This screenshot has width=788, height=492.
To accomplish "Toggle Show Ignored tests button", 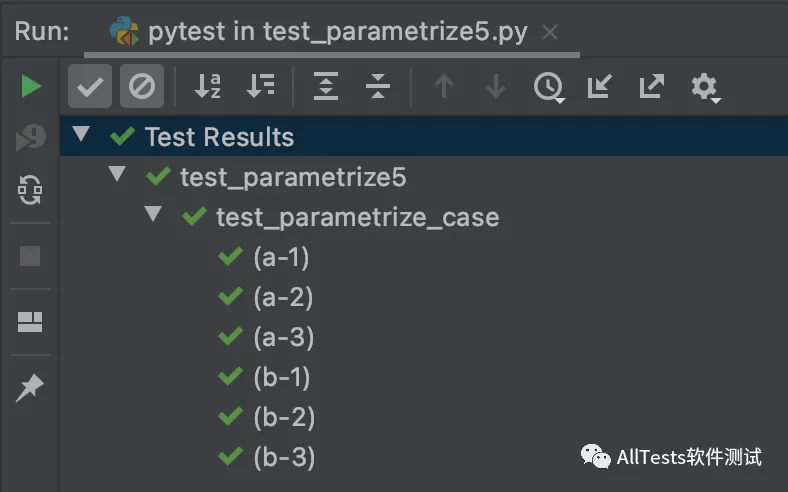I will (x=142, y=87).
